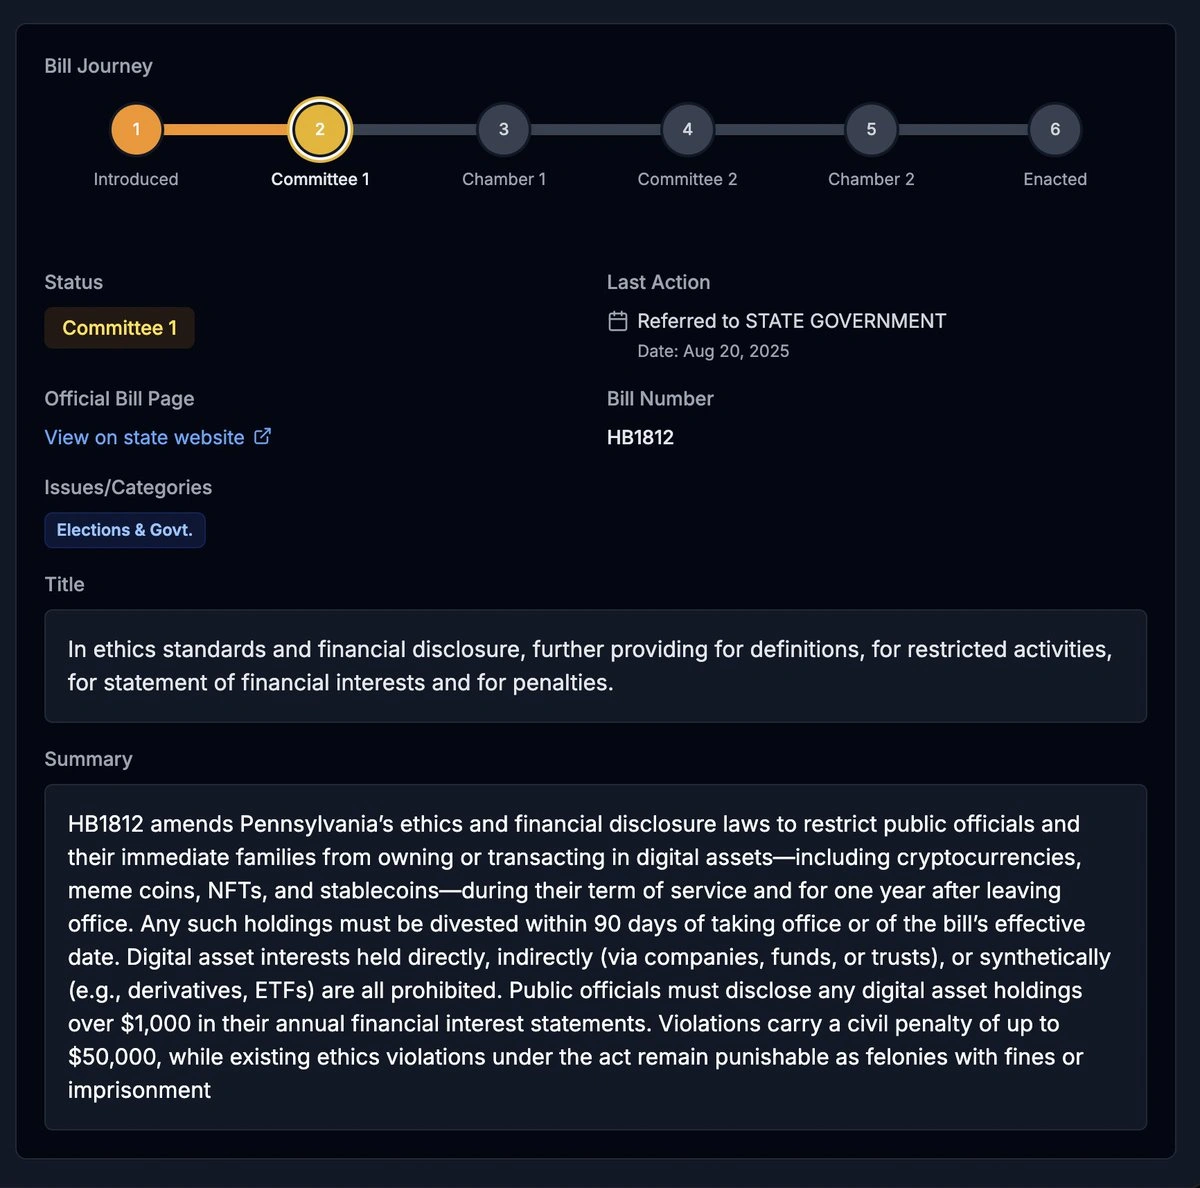The width and height of the screenshot is (1200, 1188).
Task: Click the Enacted step label
Action: 1055,179
